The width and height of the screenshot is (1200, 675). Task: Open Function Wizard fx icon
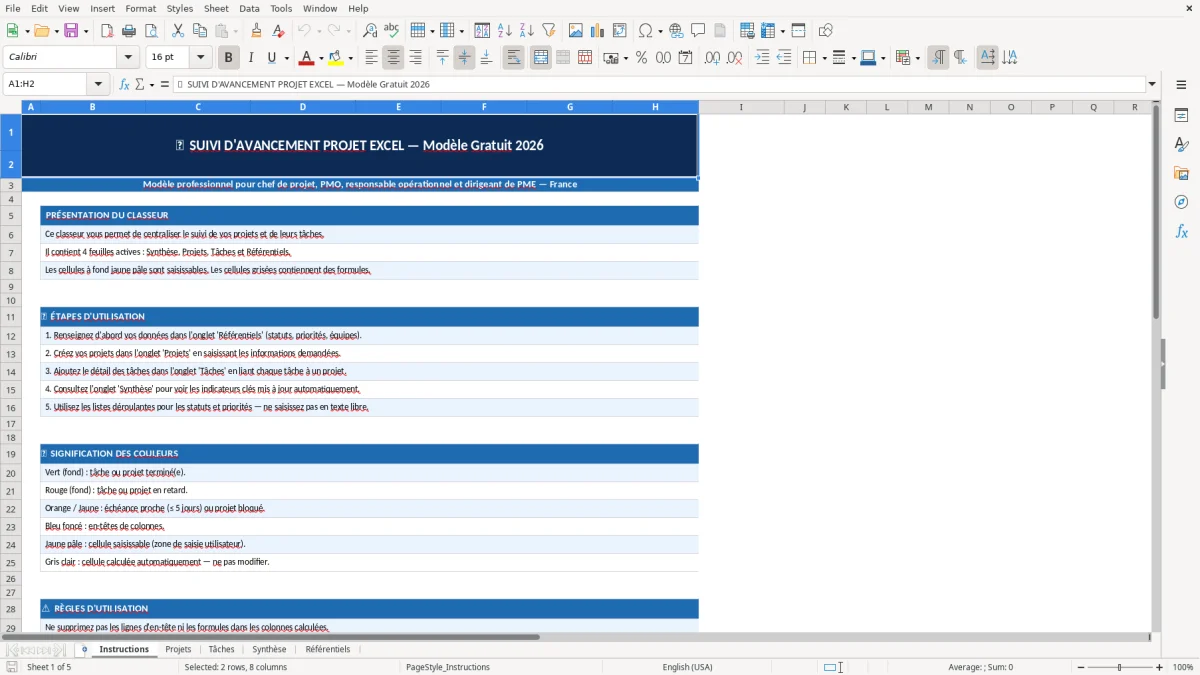coord(124,84)
